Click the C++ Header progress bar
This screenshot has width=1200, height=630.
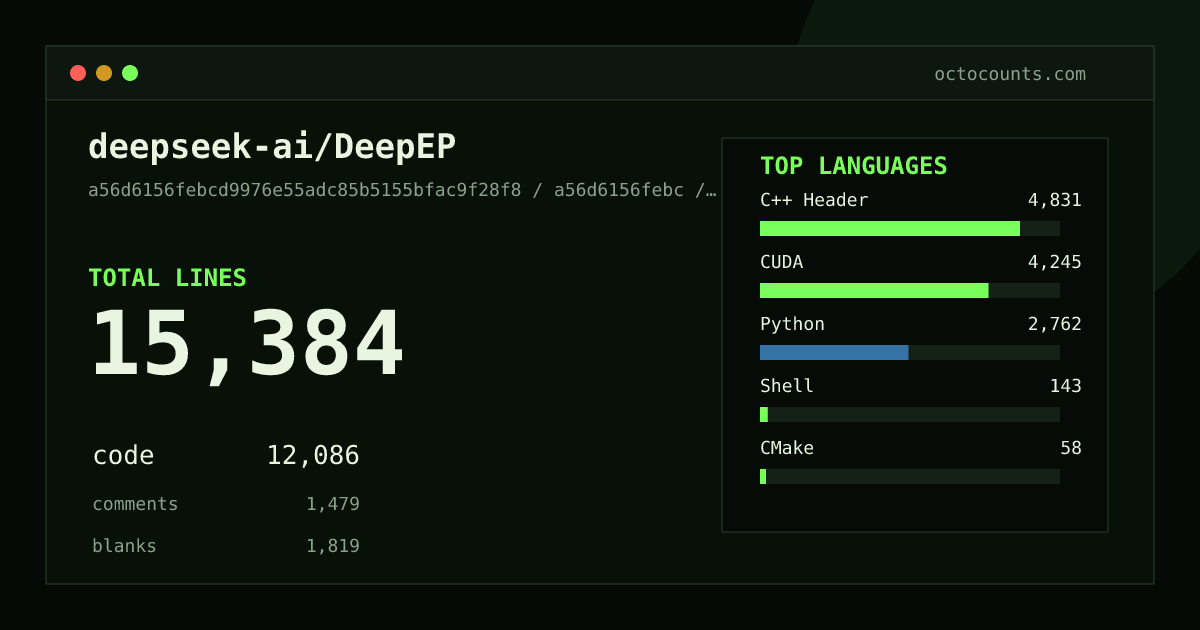pyautogui.click(x=910, y=228)
